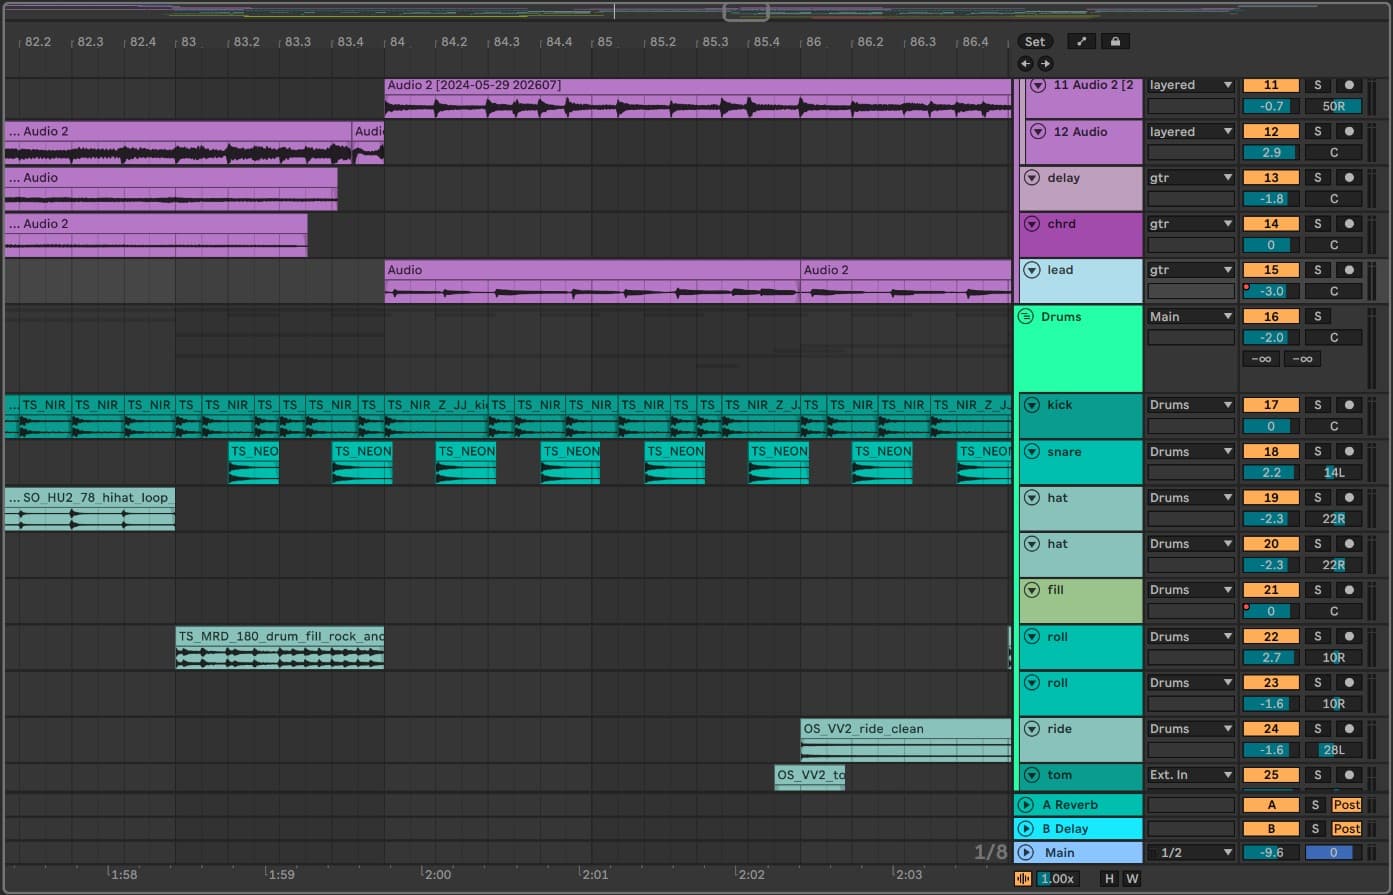Arm track 20 hat record button

tap(1349, 543)
